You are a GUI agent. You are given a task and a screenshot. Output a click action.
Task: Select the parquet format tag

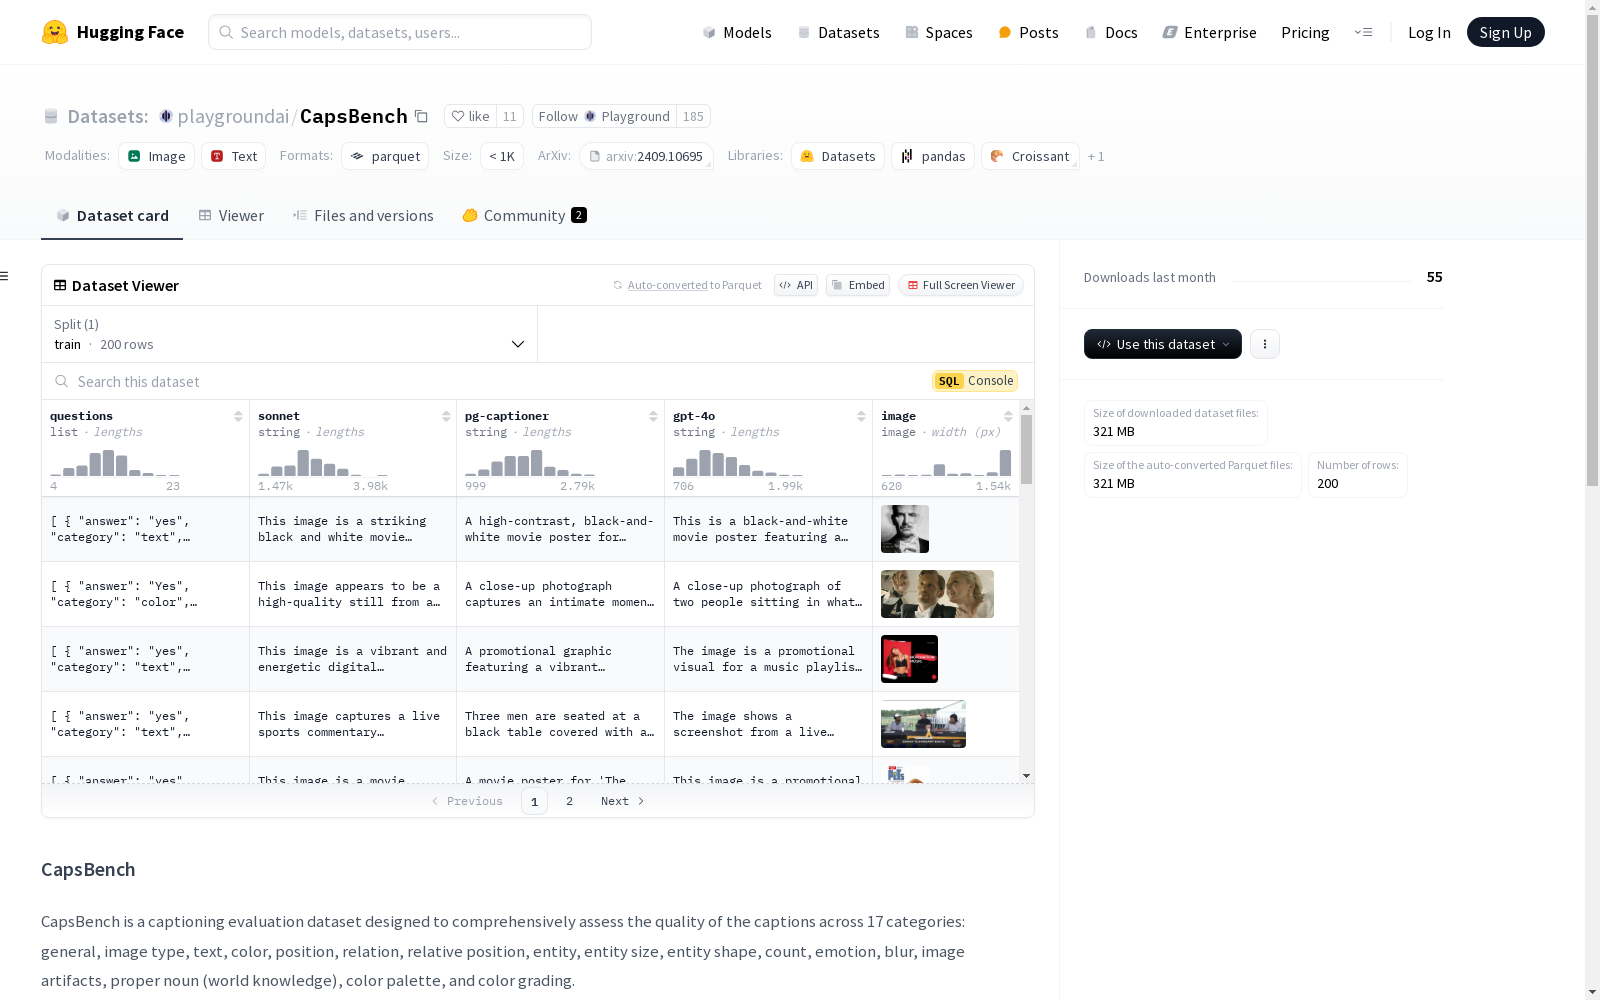[x=385, y=156]
